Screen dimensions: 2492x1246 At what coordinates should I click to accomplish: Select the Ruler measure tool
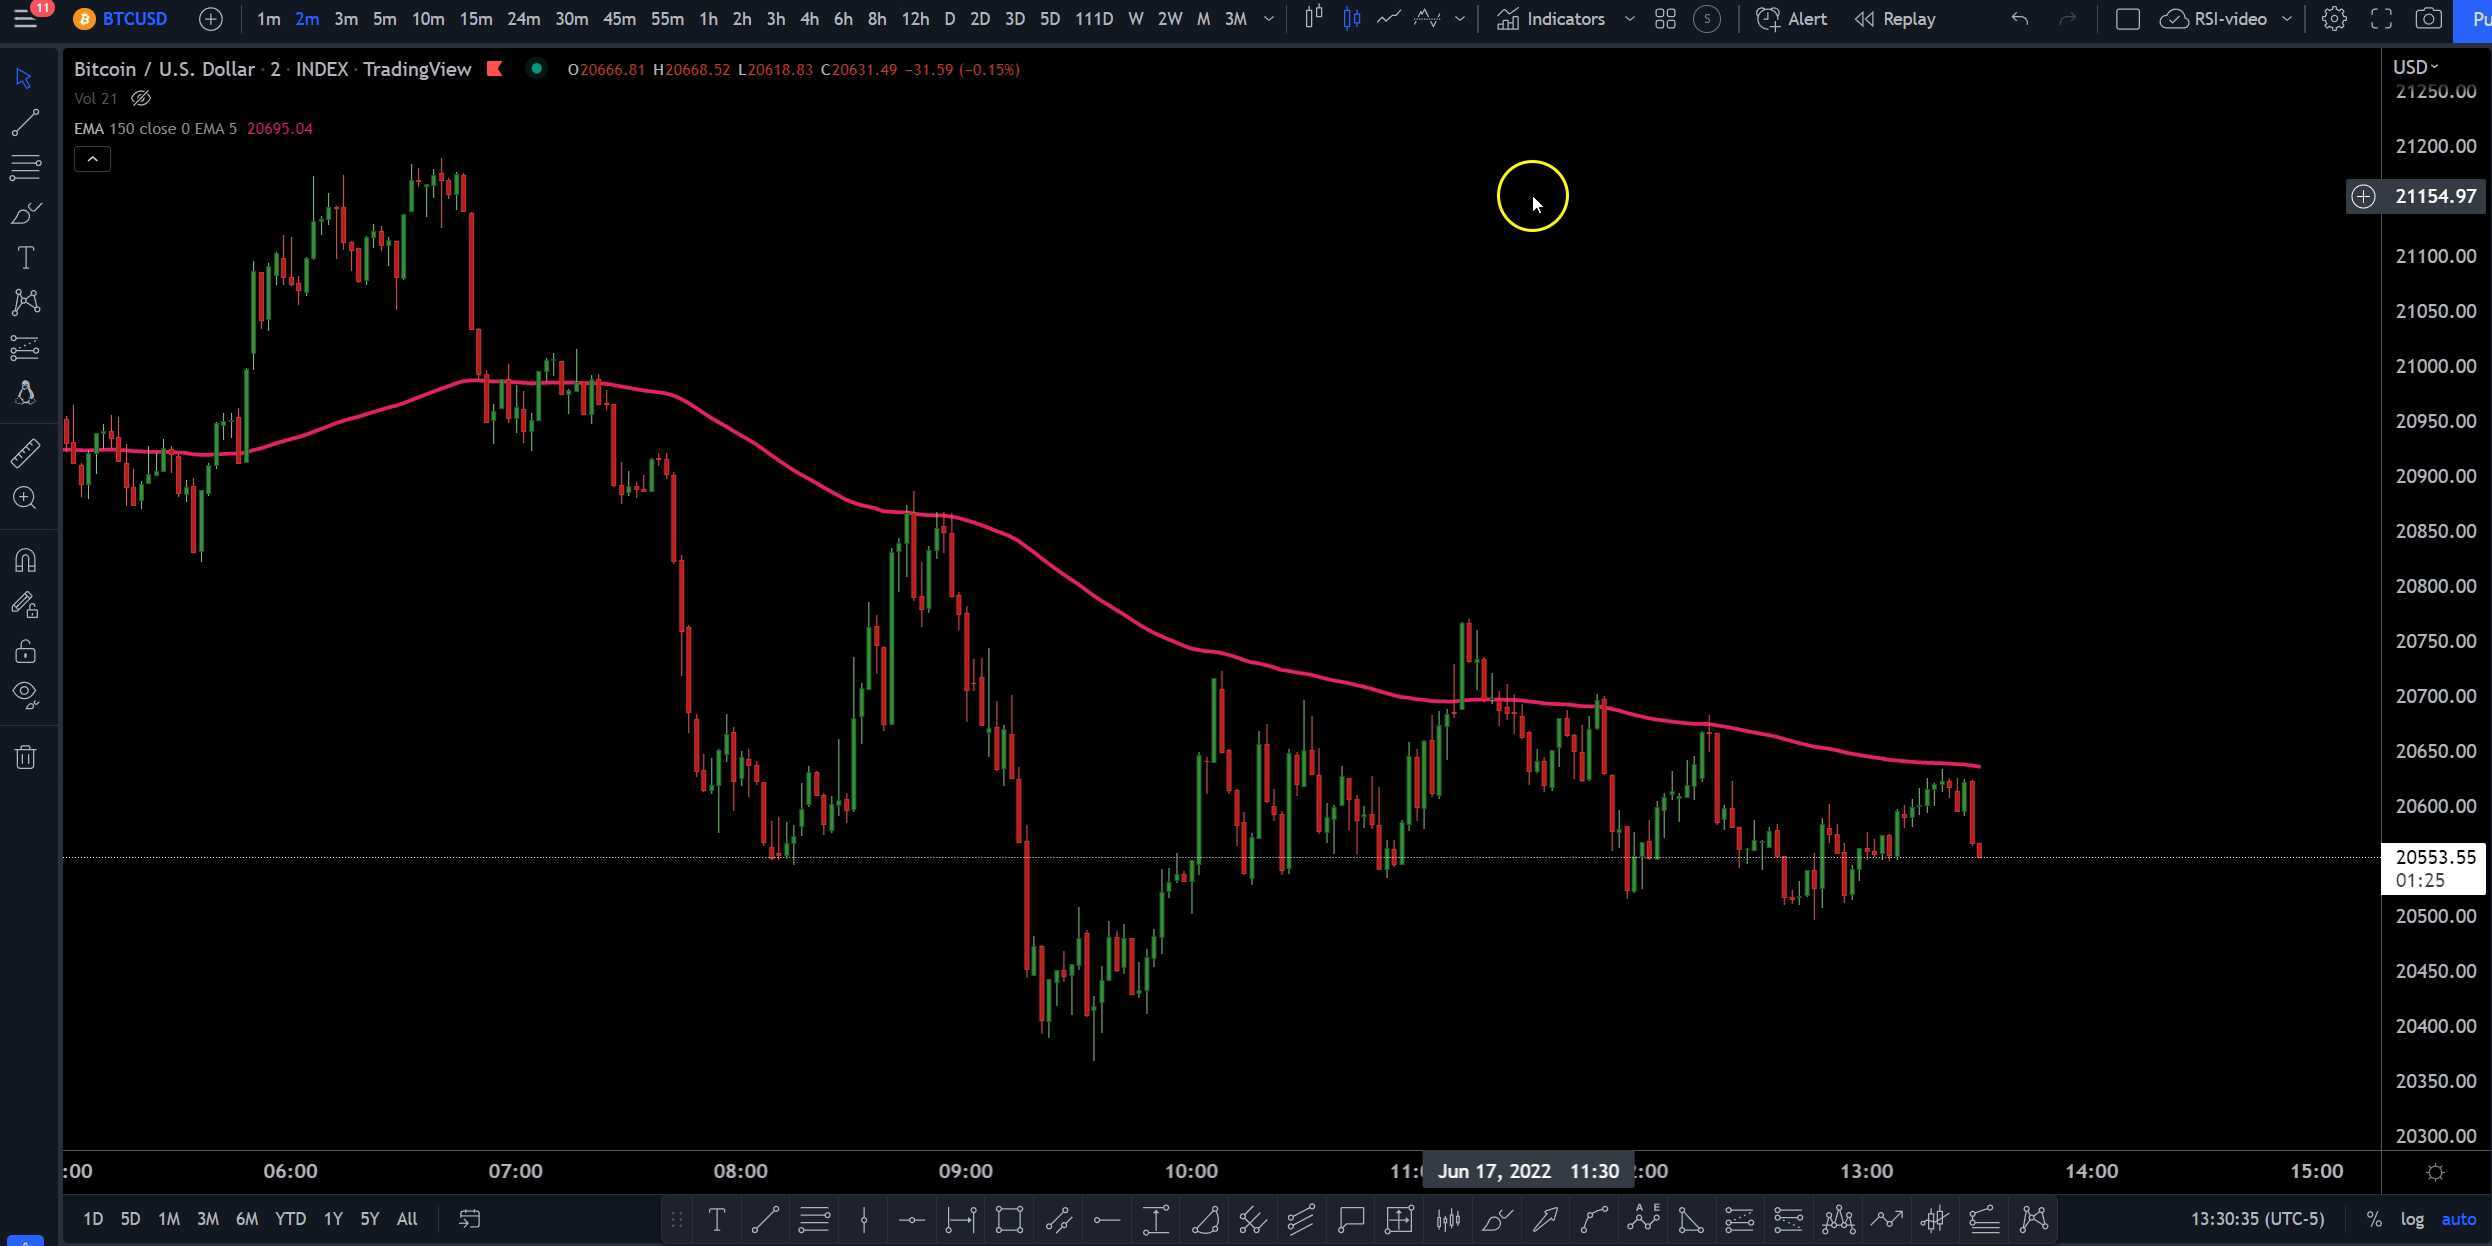tap(25, 453)
